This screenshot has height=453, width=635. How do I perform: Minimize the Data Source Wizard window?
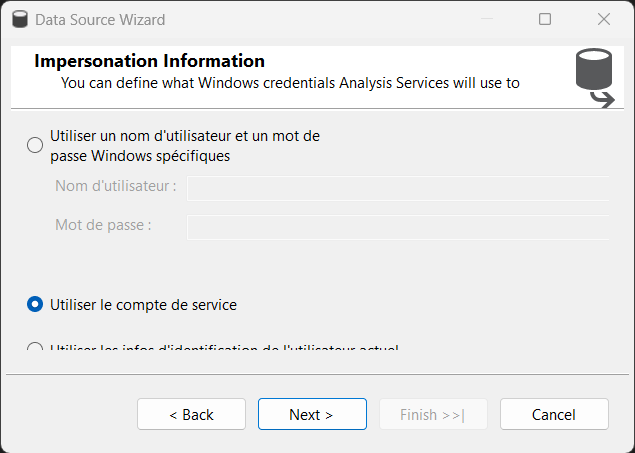click(487, 19)
